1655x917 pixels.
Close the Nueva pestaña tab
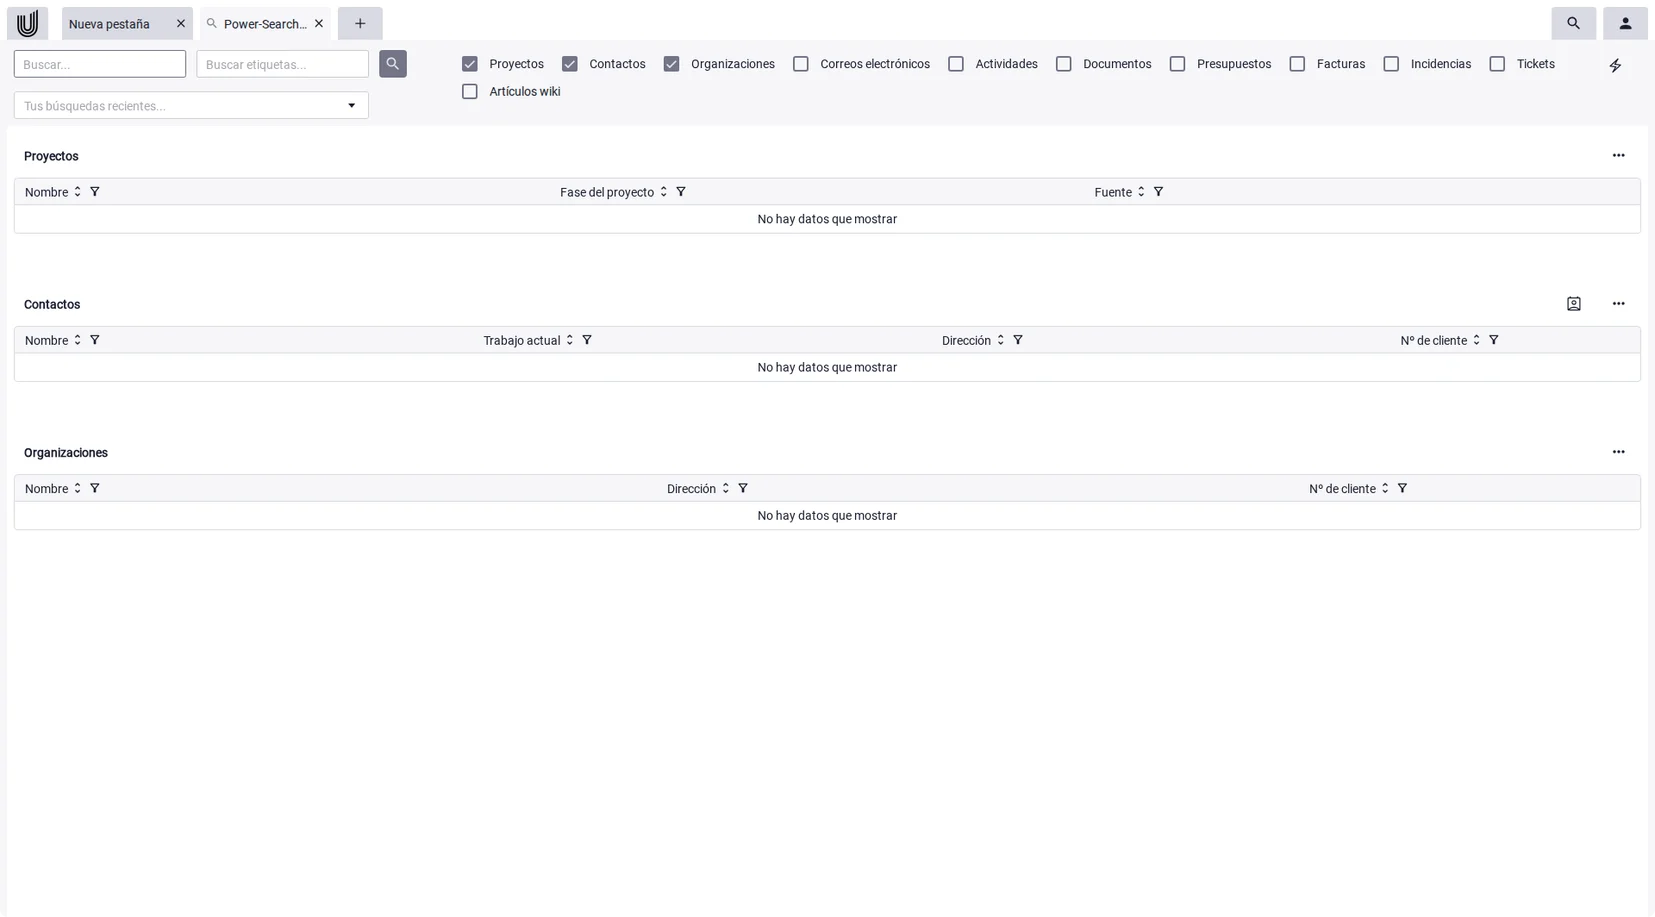pos(181,24)
